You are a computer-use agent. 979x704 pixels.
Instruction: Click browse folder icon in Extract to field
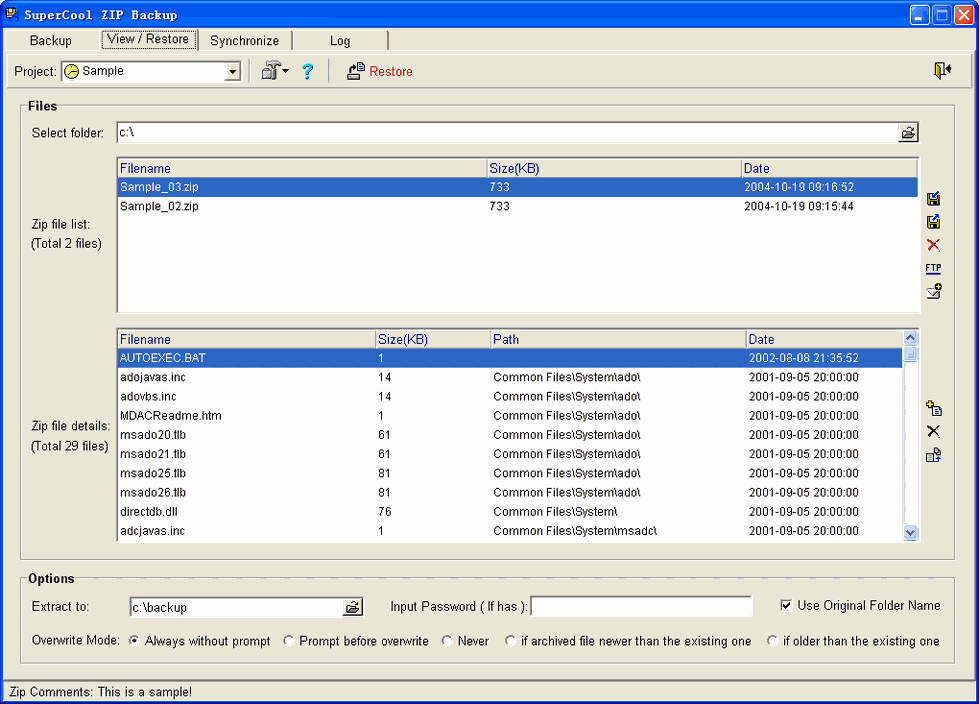click(x=353, y=607)
